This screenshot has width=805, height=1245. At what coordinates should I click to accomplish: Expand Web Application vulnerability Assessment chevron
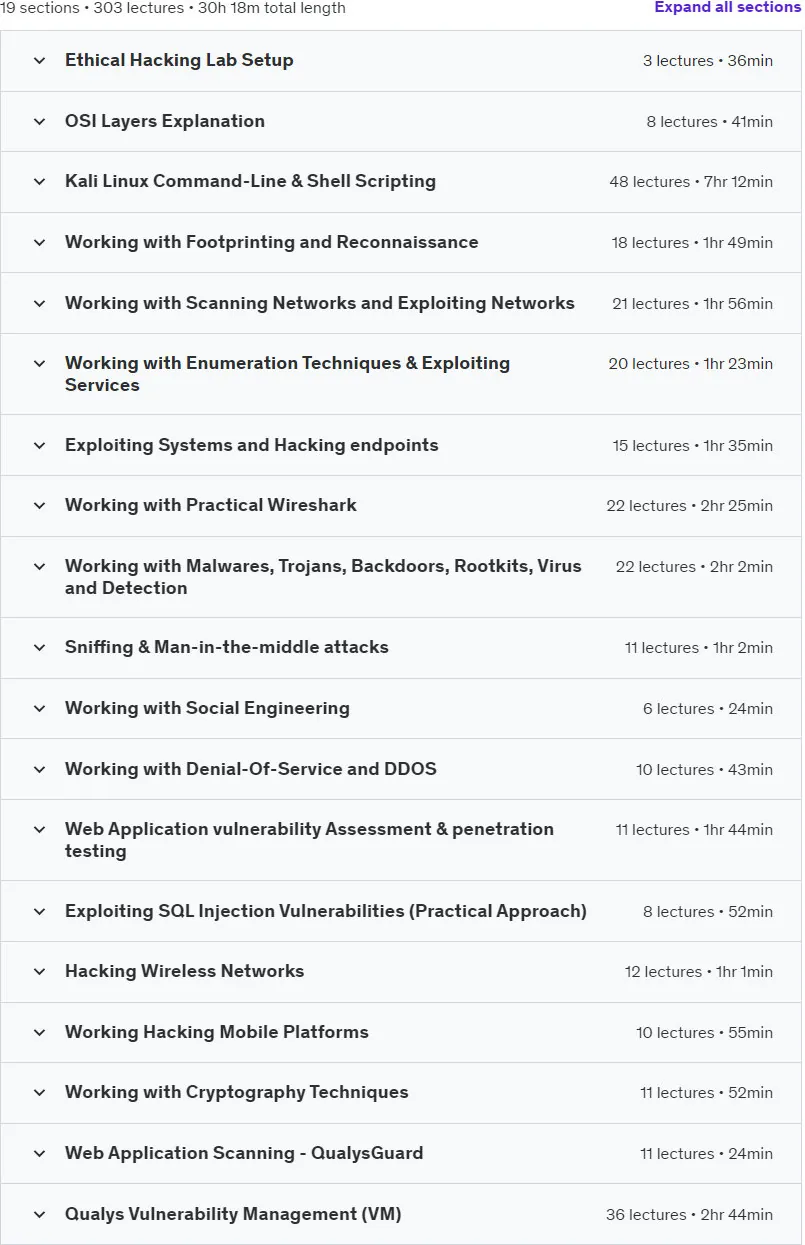[40, 830]
